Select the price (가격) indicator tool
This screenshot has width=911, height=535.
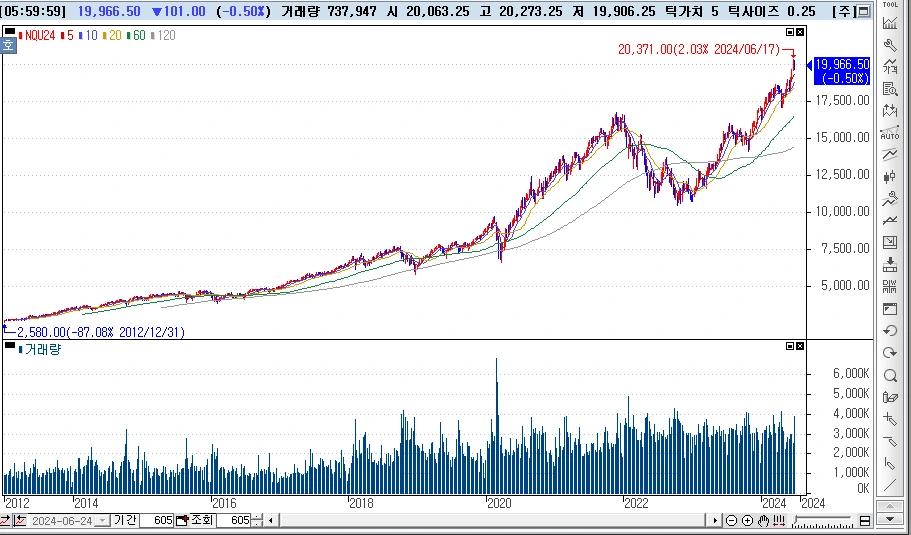[x=890, y=67]
